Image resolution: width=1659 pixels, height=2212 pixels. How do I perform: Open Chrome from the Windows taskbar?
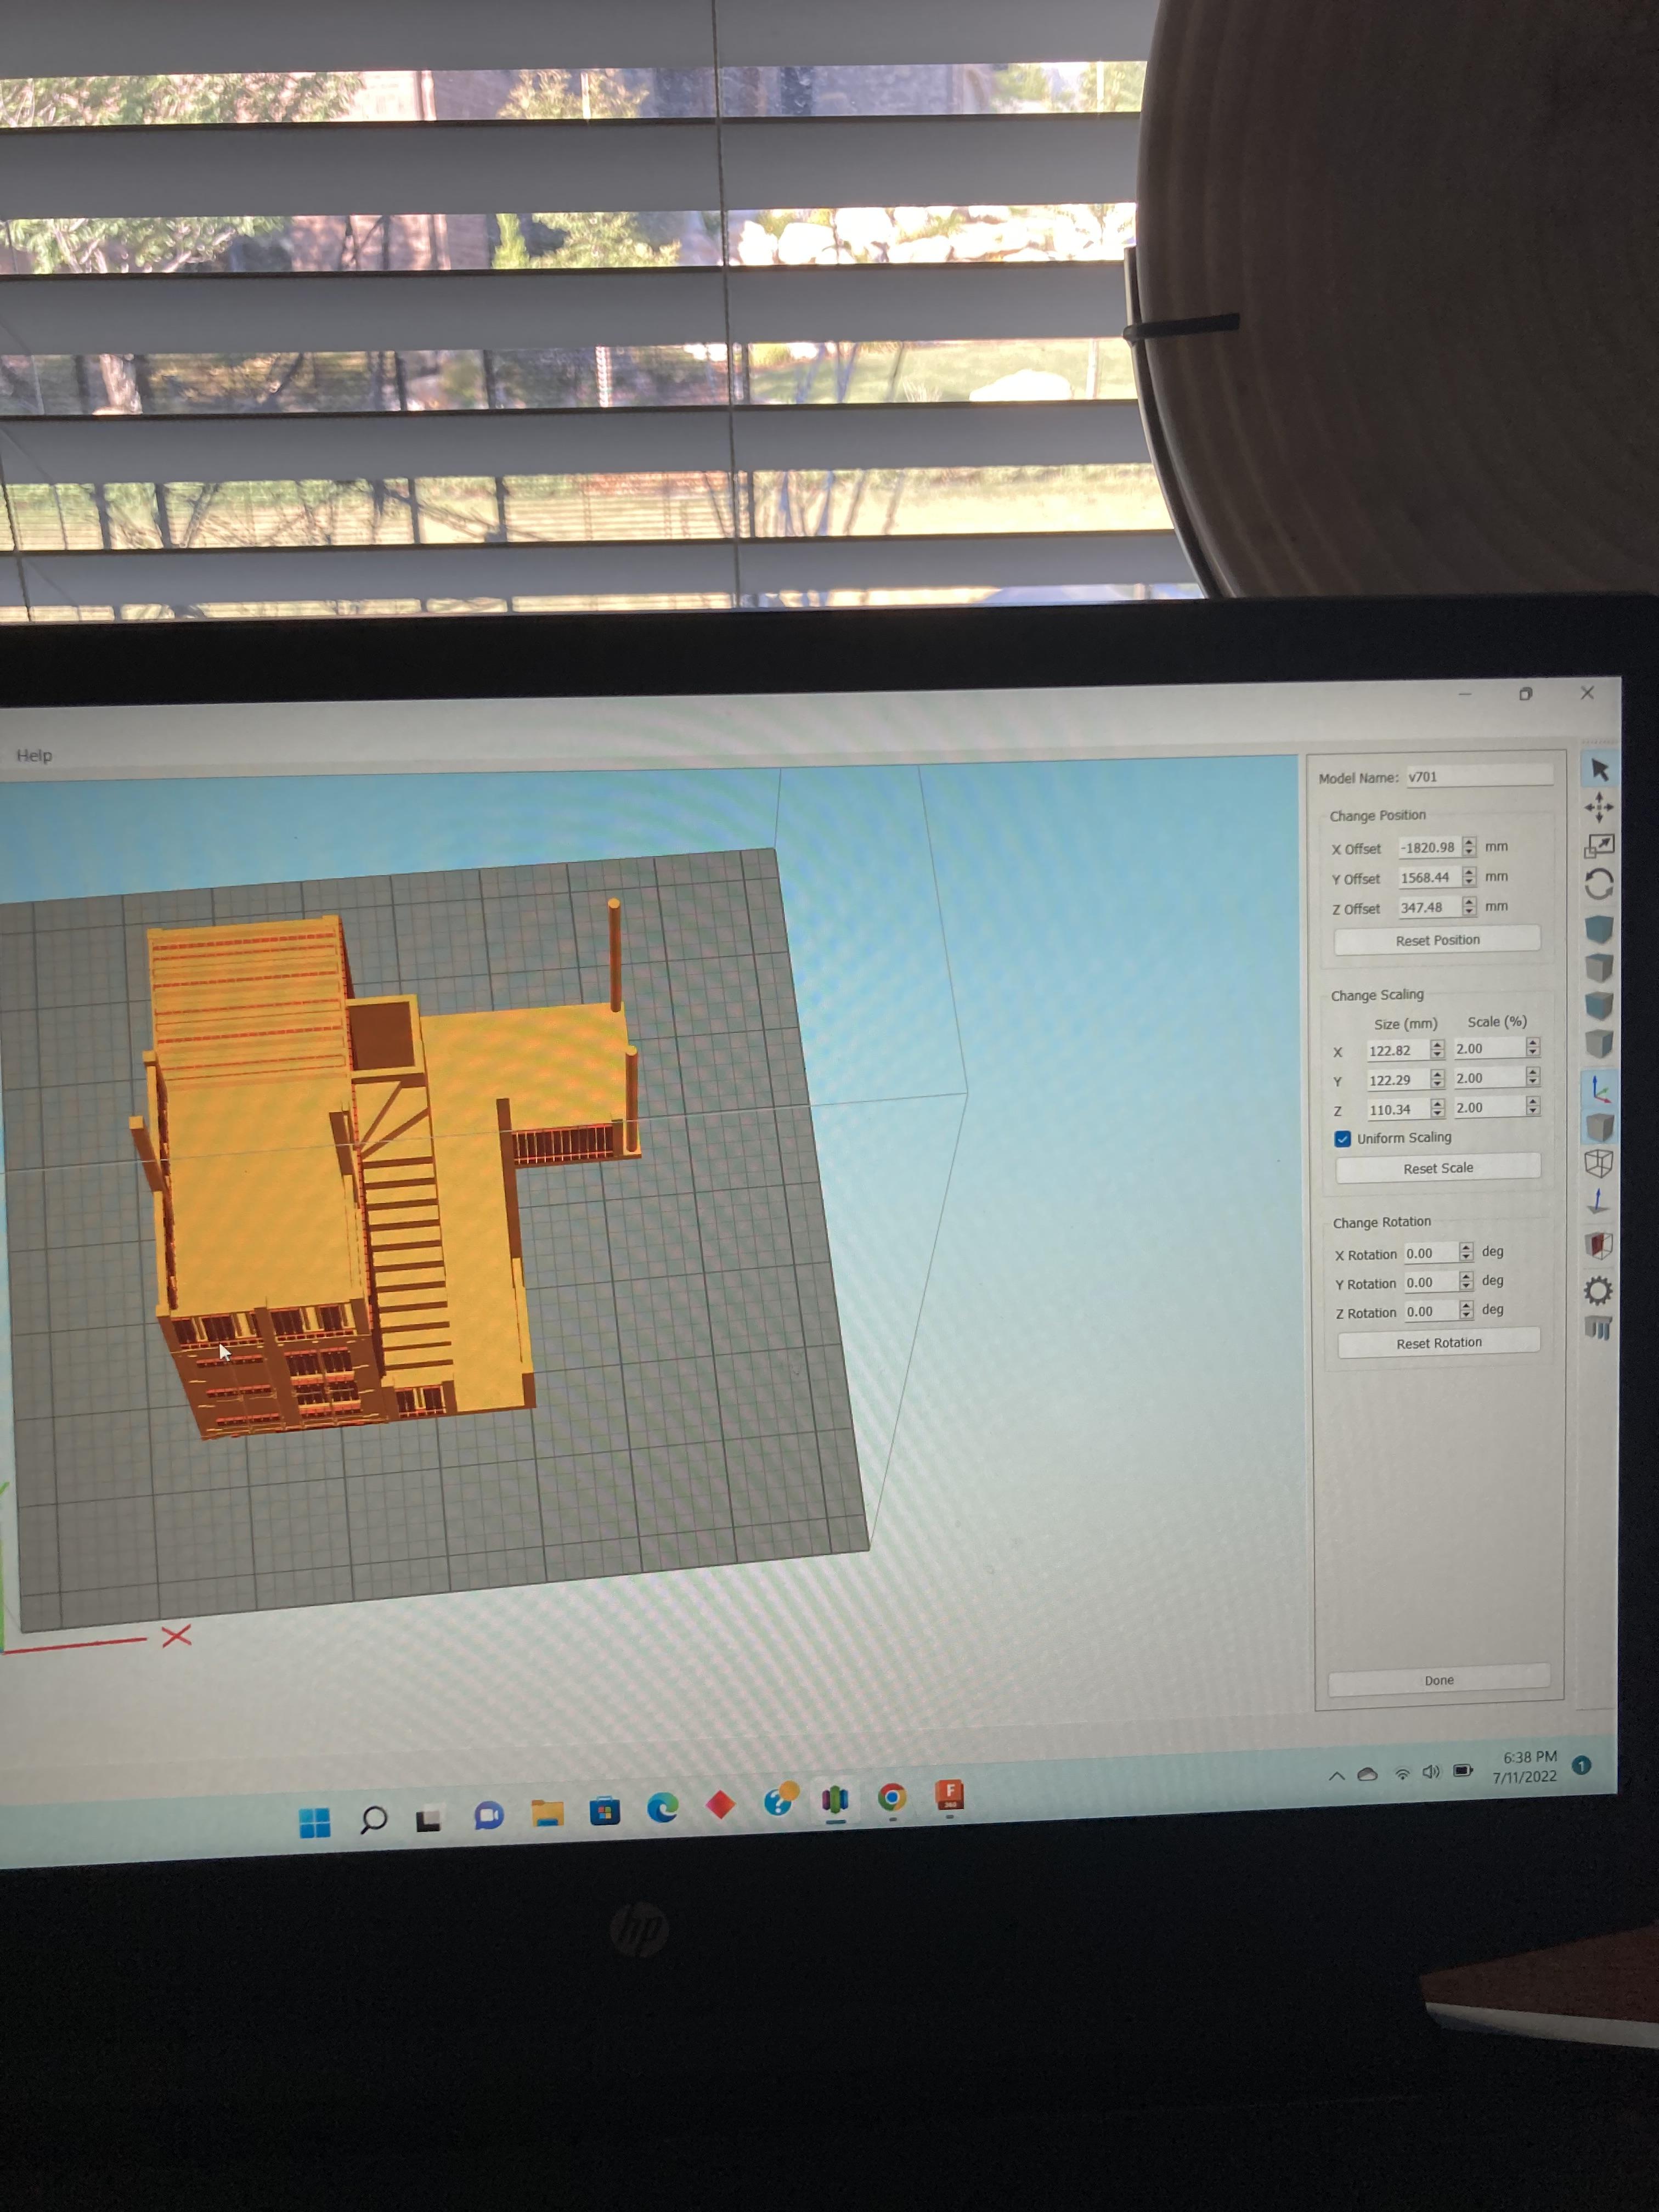coord(891,1798)
